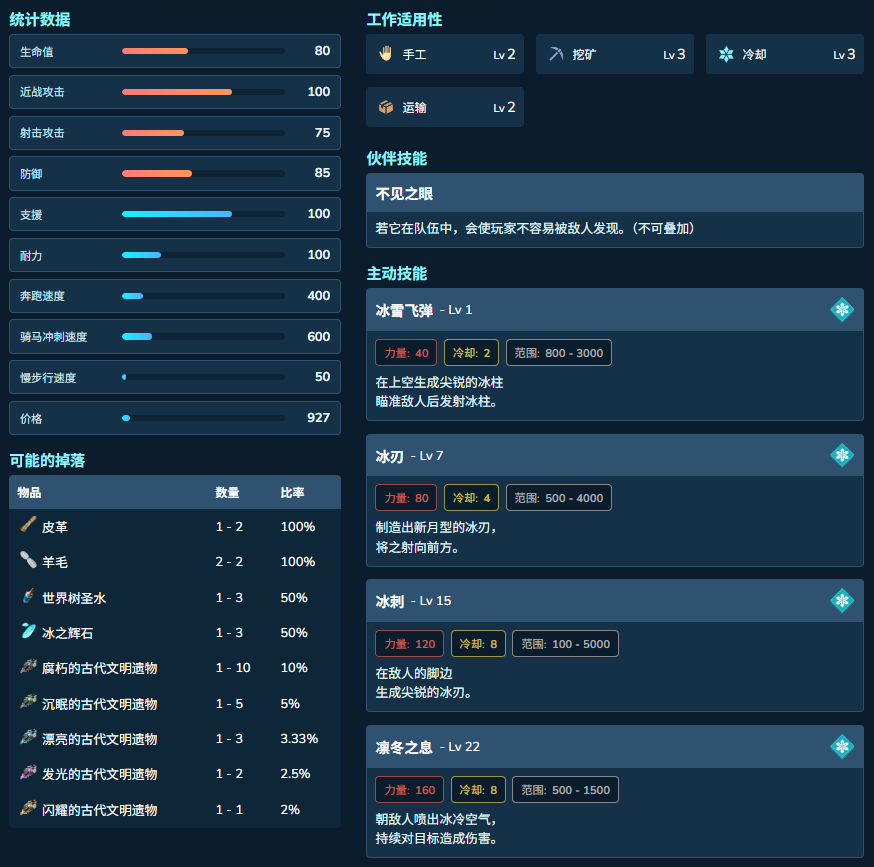Screen dimensions: 874x867
Task: Click the 近战攻击 stat bar
Action: coord(203,92)
